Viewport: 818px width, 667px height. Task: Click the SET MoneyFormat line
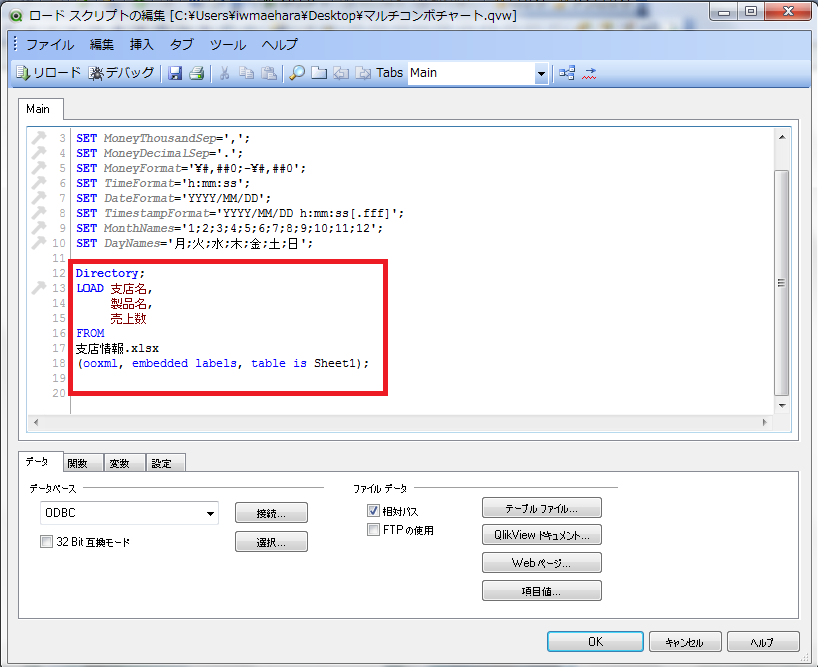coord(191,168)
